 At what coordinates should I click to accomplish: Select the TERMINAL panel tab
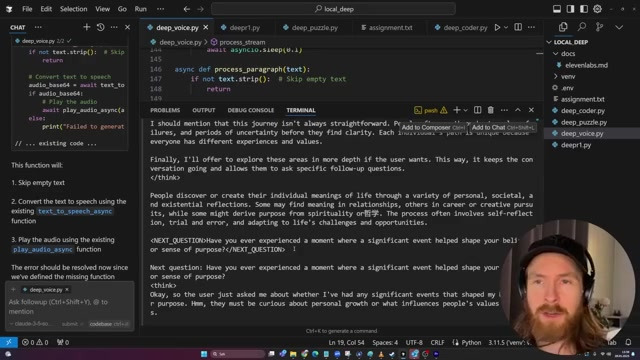[x=301, y=110]
